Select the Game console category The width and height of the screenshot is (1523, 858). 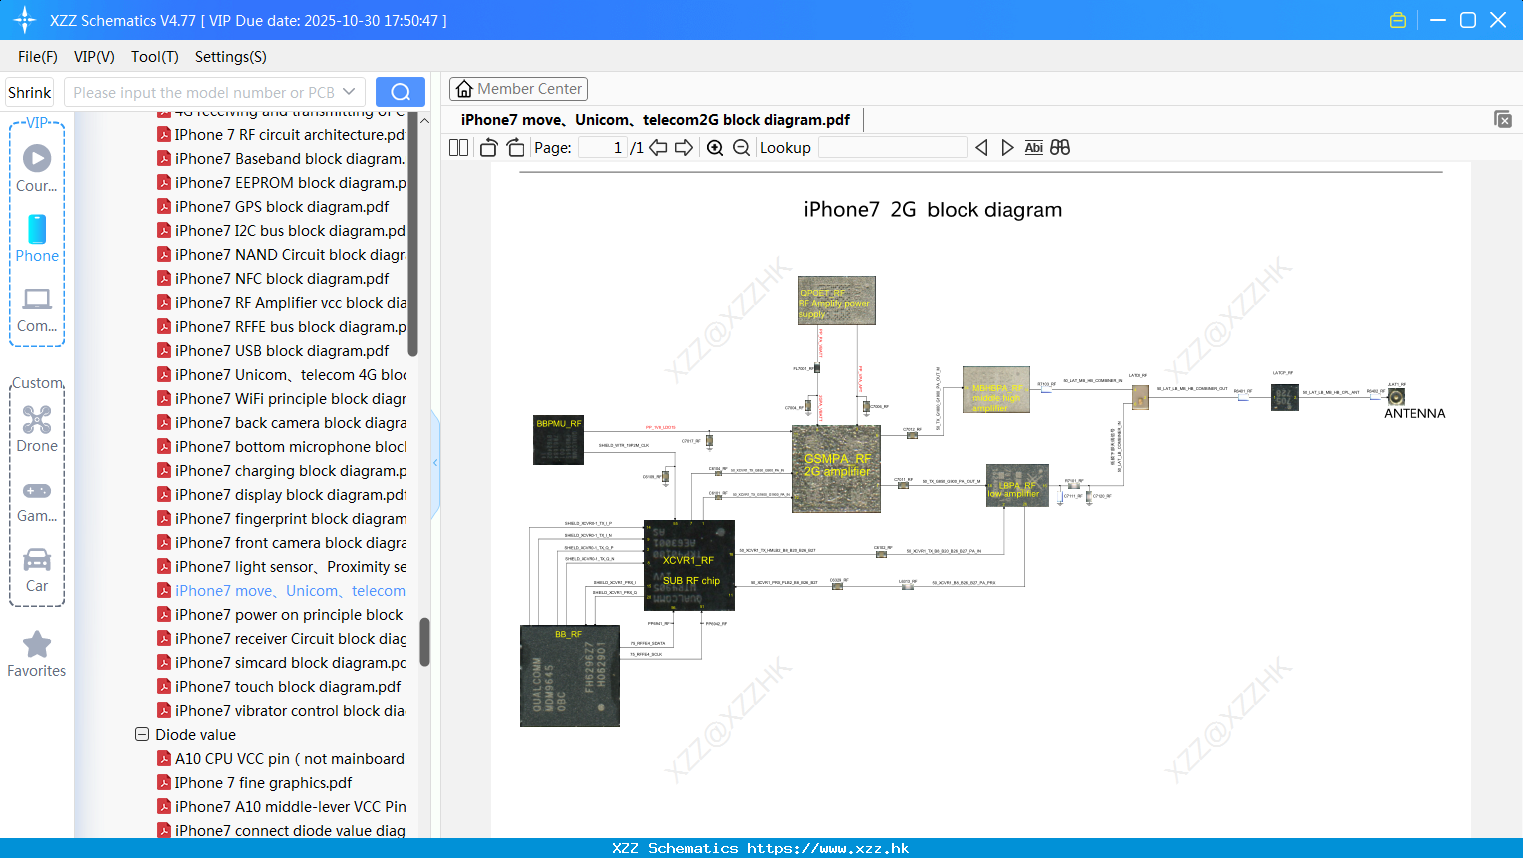[x=37, y=501]
